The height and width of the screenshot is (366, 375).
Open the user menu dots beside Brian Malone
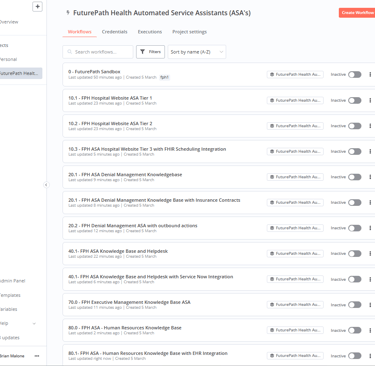point(37,356)
